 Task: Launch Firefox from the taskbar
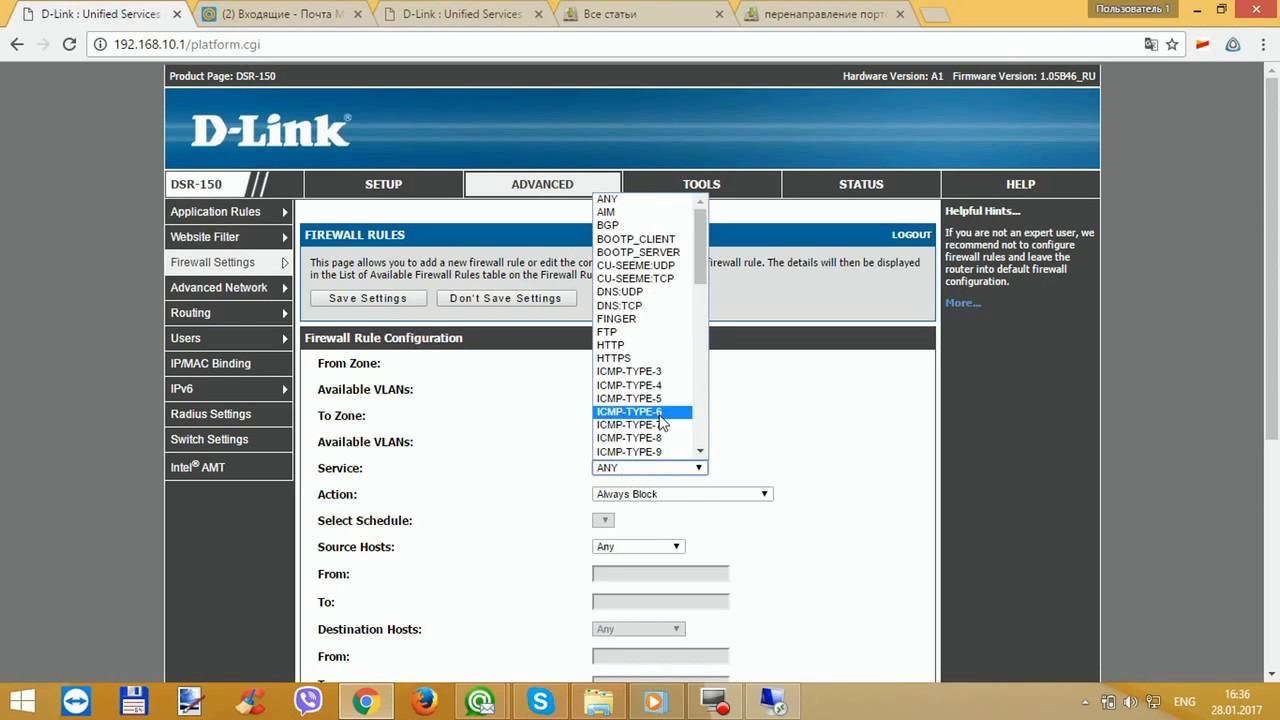[424, 701]
